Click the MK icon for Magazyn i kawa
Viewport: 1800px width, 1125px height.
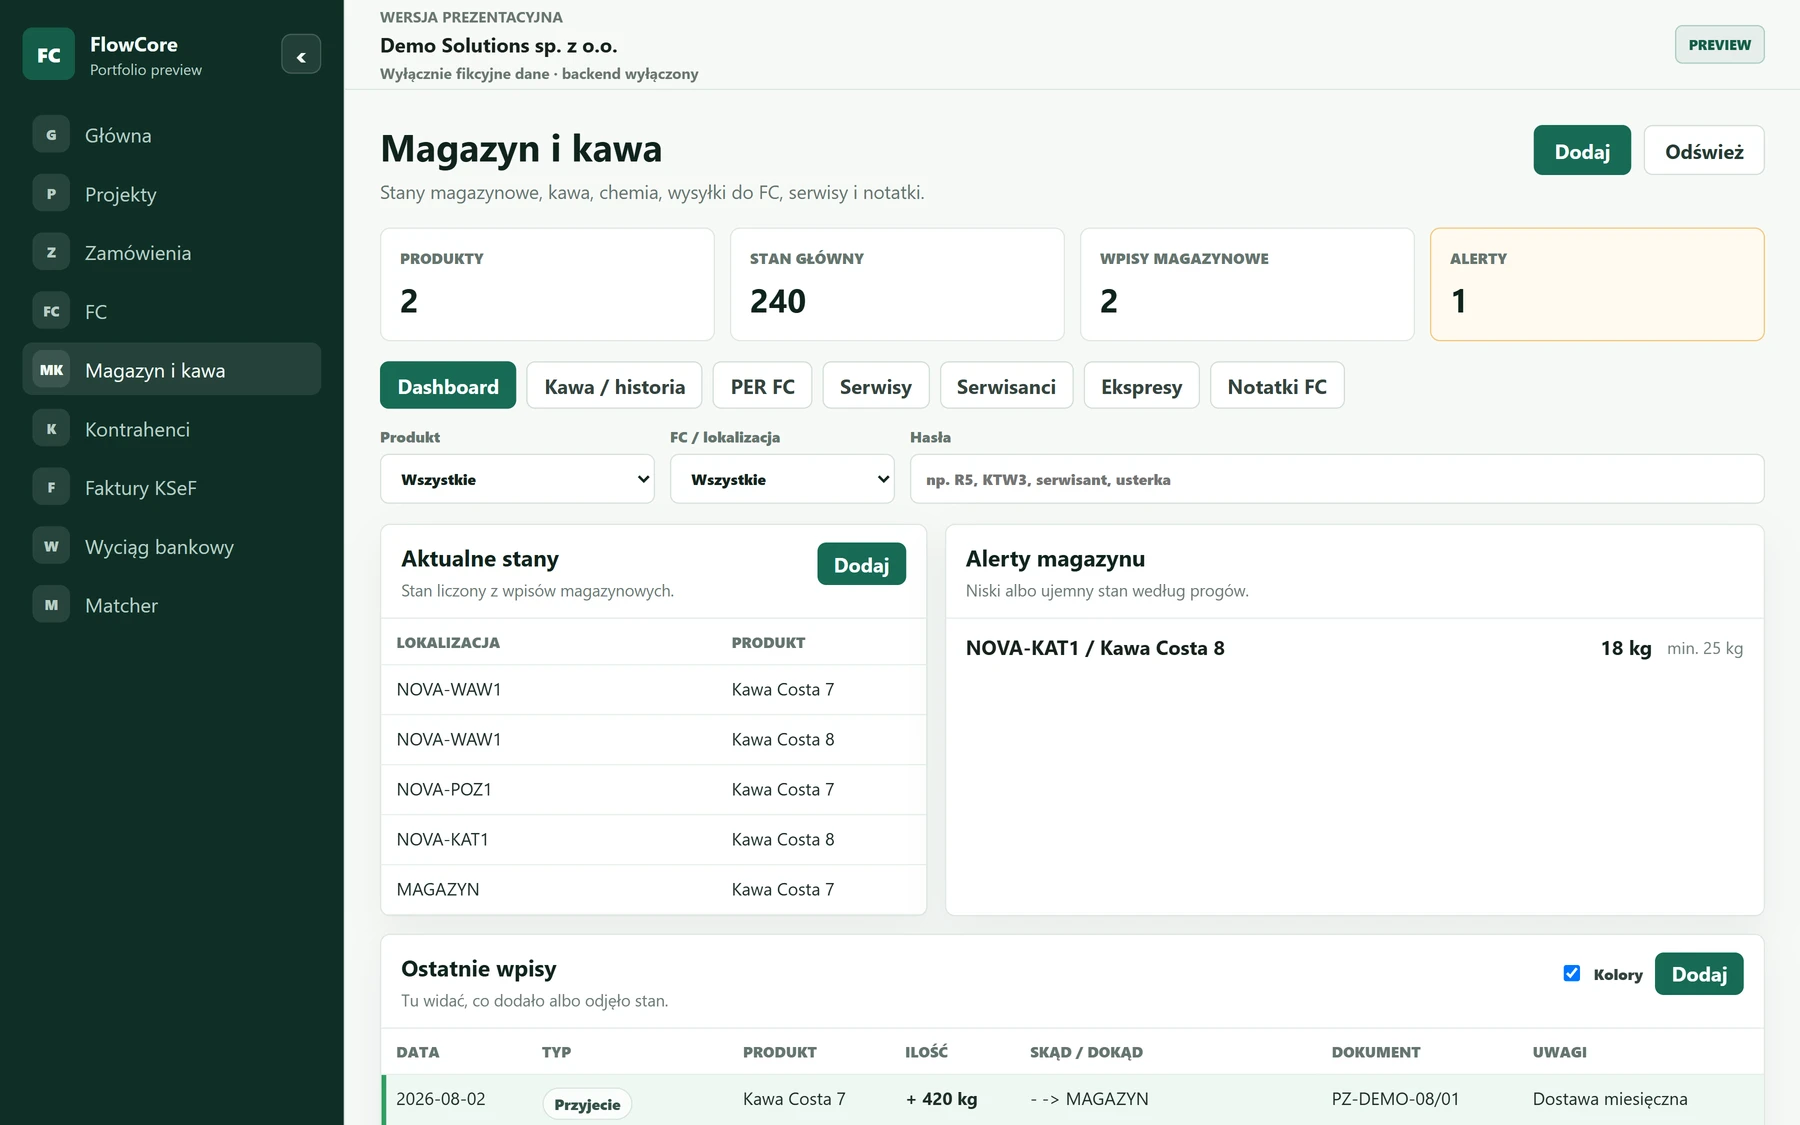51,370
